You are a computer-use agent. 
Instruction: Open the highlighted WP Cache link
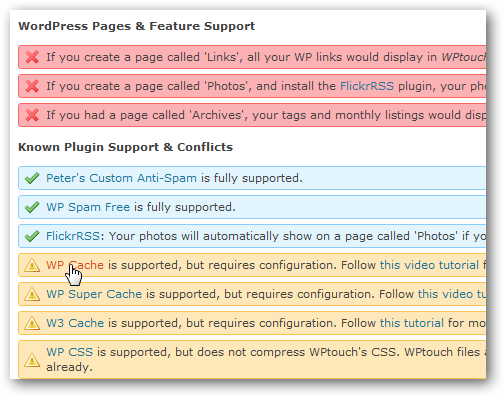click(75, 265)
